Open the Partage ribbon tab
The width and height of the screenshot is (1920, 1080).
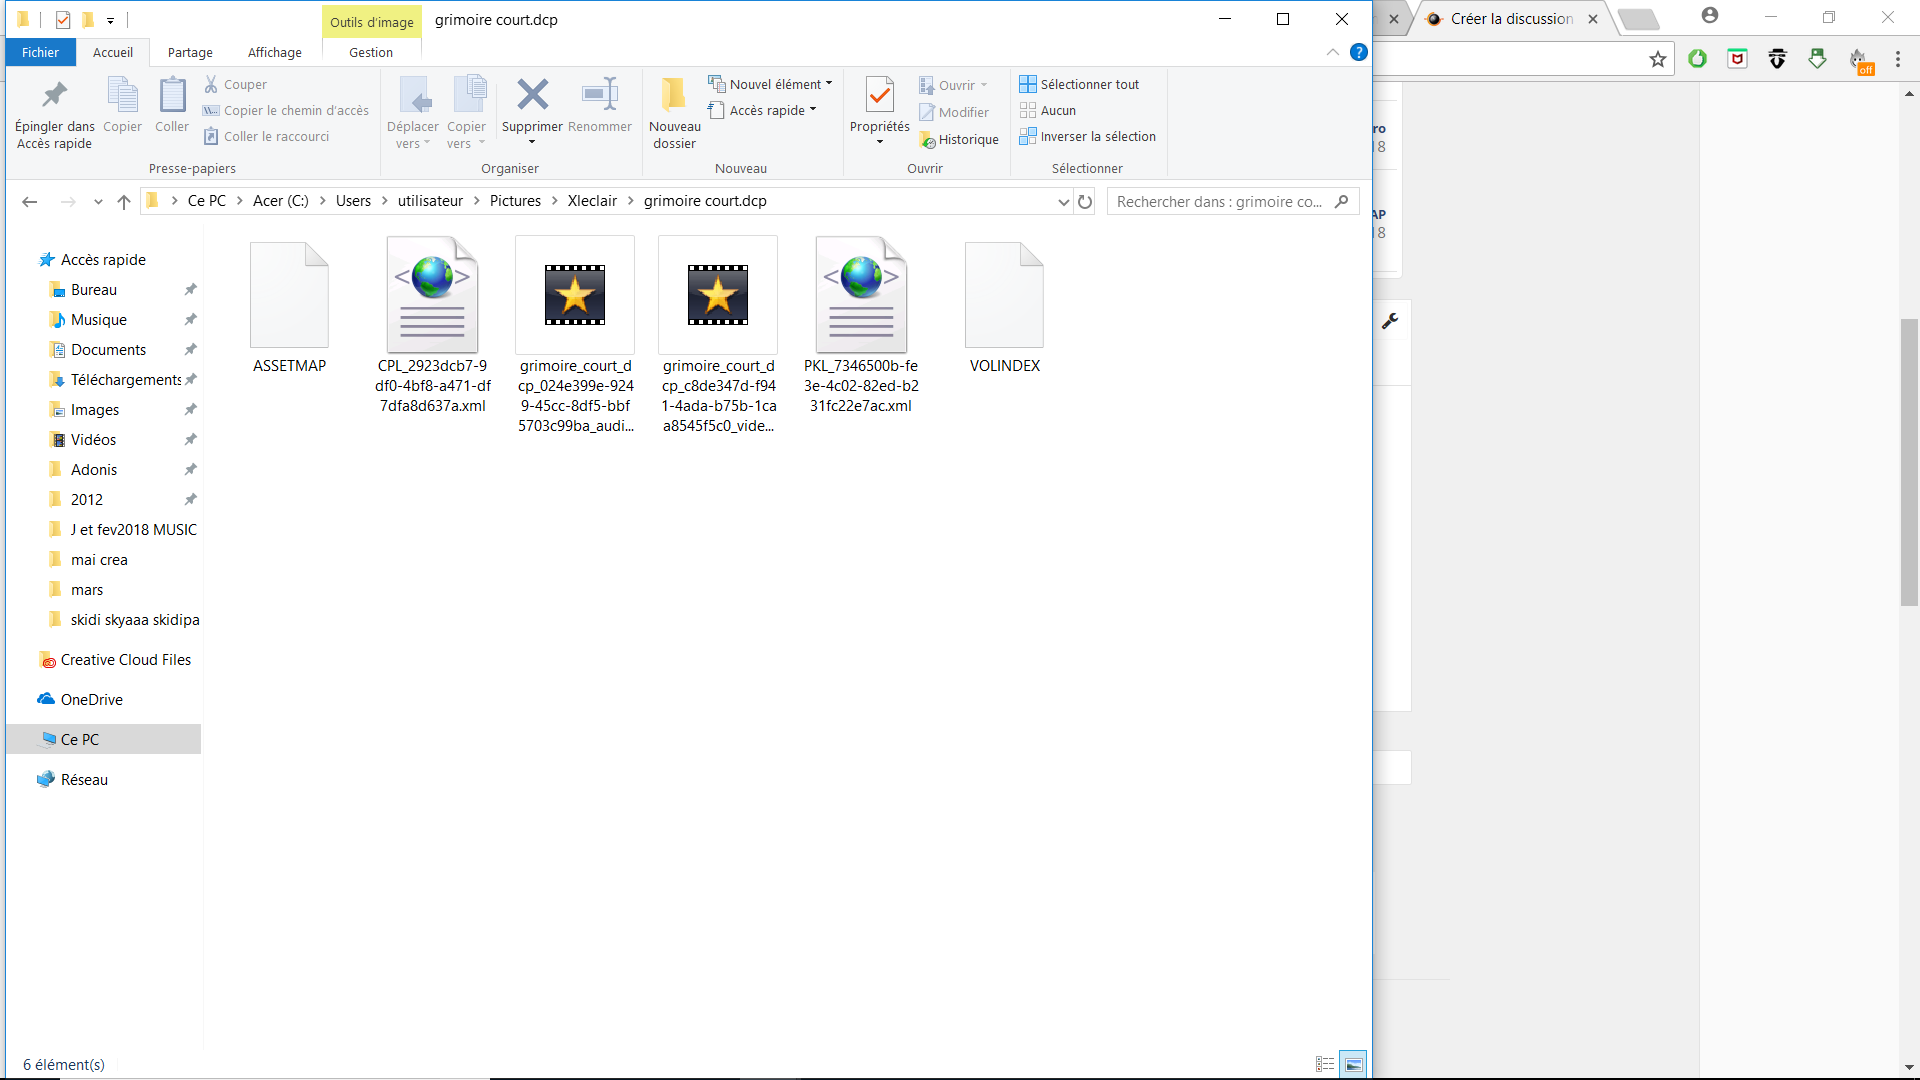click(190, 53)
